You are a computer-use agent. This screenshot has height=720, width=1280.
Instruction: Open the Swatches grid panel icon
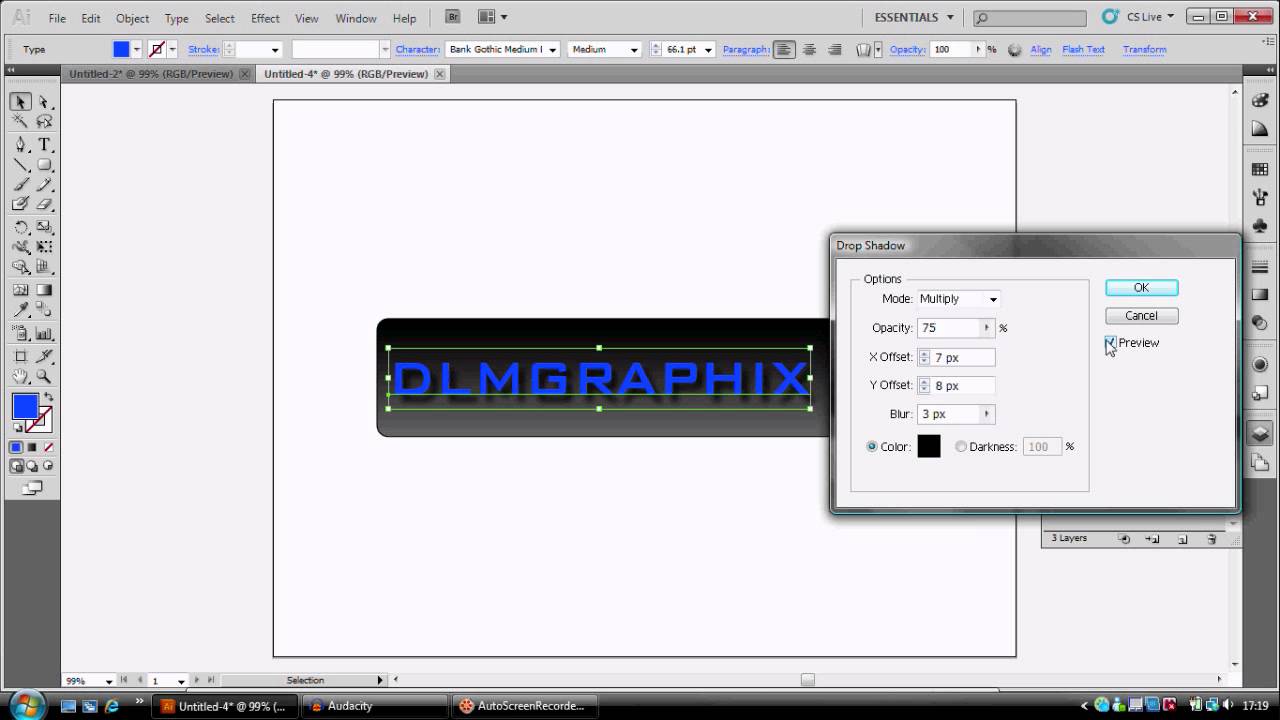pyautogui.click(x=1260, y=169)
